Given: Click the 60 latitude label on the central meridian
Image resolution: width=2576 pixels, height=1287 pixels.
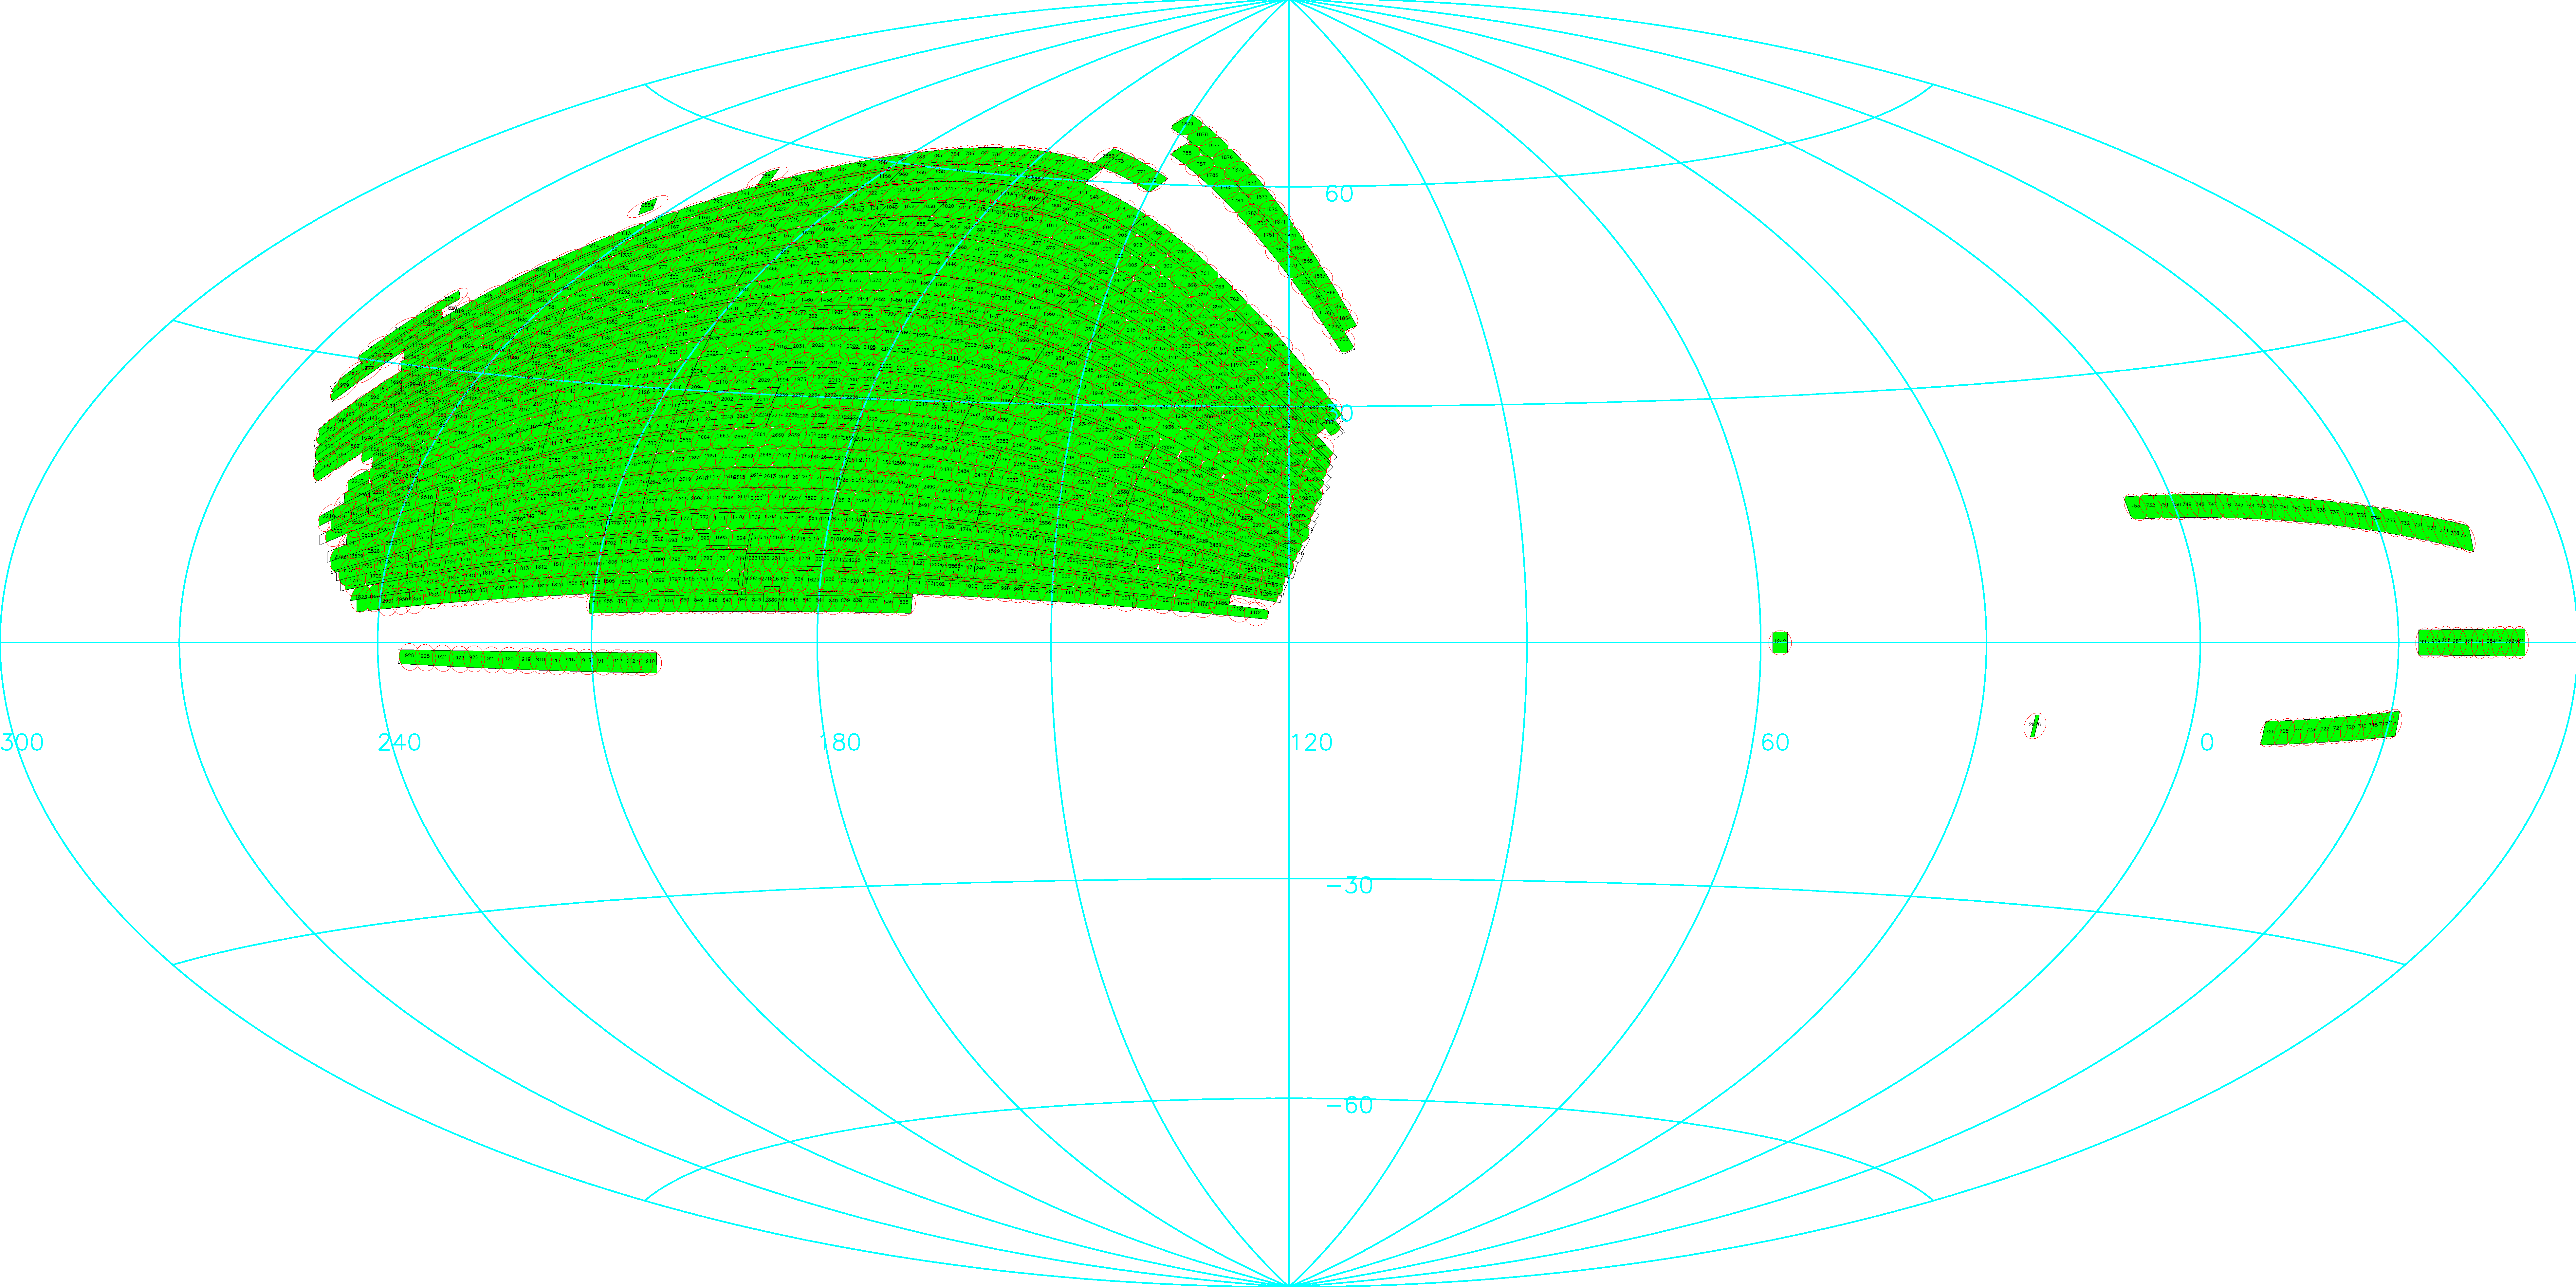Looking at the screenshot, I should coord(1339,194).
